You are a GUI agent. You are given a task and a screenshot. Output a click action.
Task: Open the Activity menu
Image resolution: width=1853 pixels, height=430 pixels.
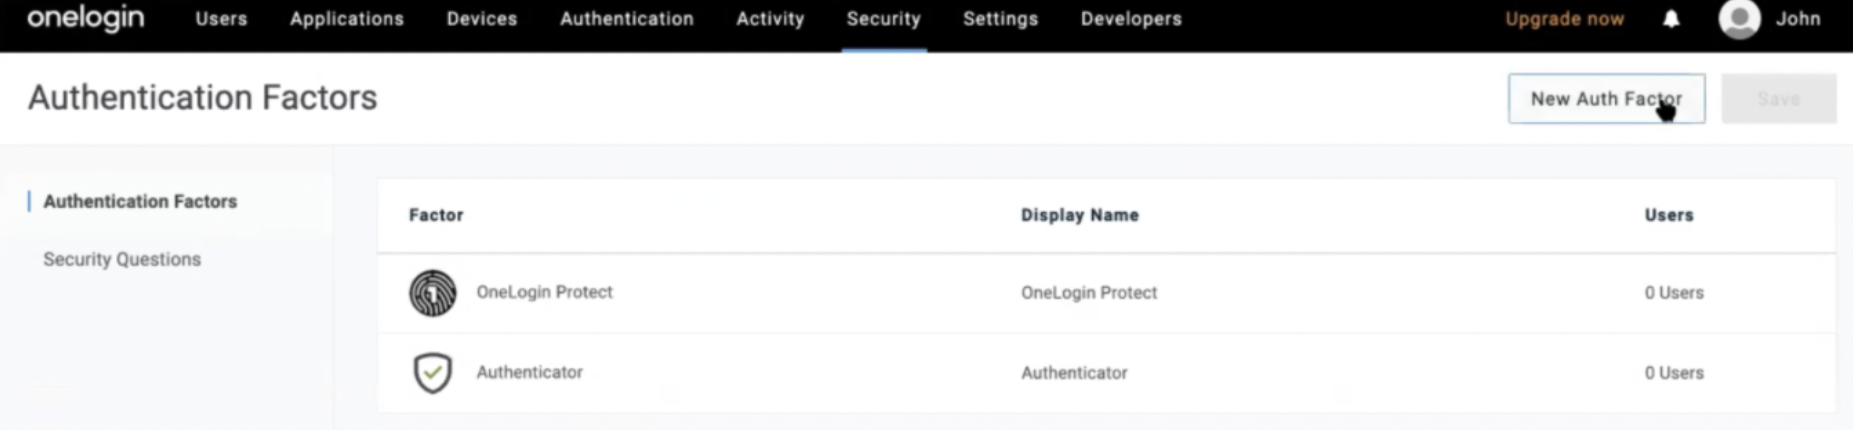(x=770, y=19)
